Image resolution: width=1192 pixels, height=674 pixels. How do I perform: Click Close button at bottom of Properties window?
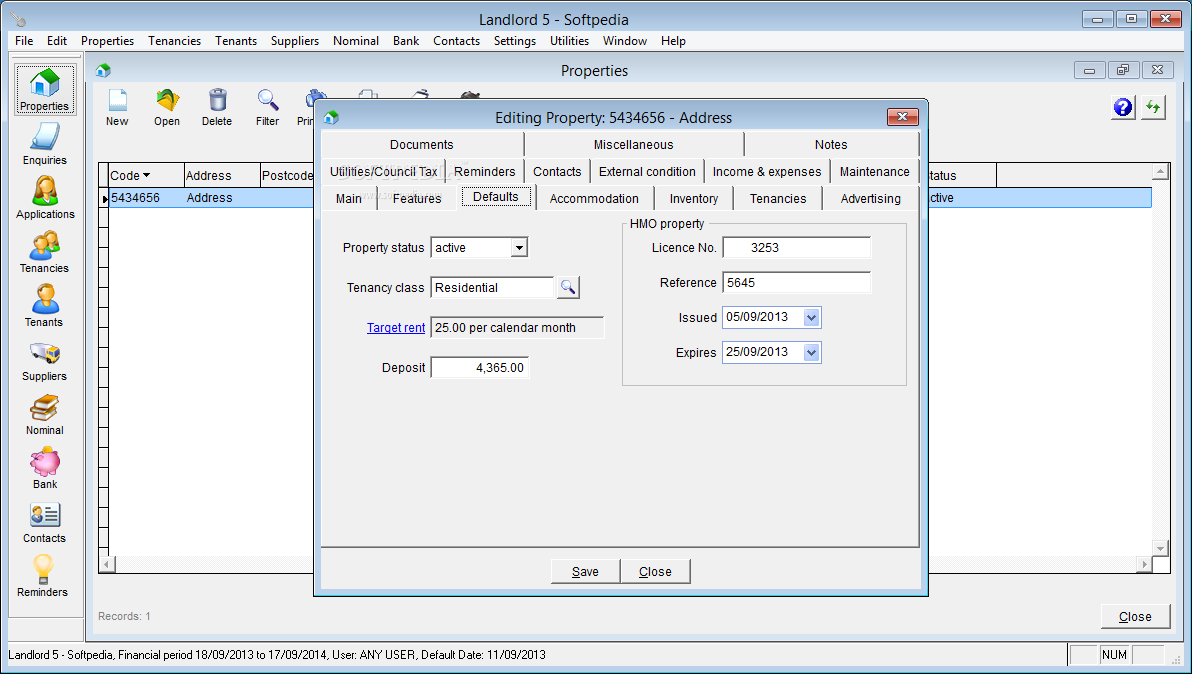pos(1135,616)
